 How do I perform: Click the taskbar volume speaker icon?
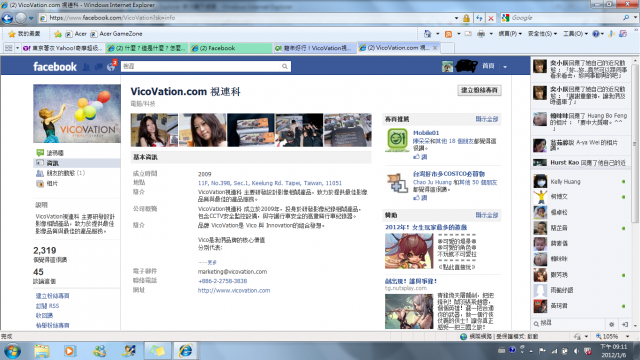576,351
